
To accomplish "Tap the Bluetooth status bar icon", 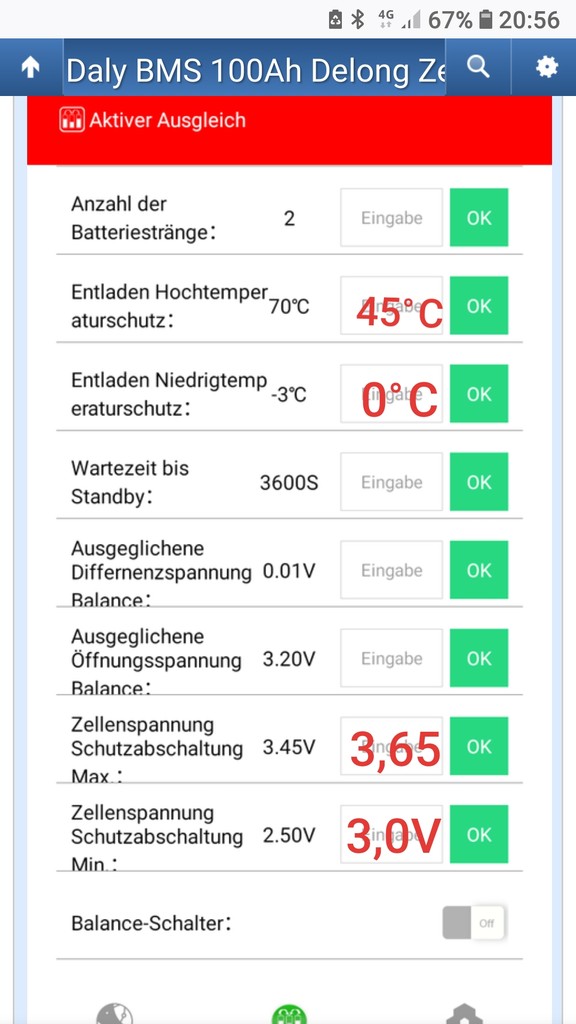I will (357, 20).
